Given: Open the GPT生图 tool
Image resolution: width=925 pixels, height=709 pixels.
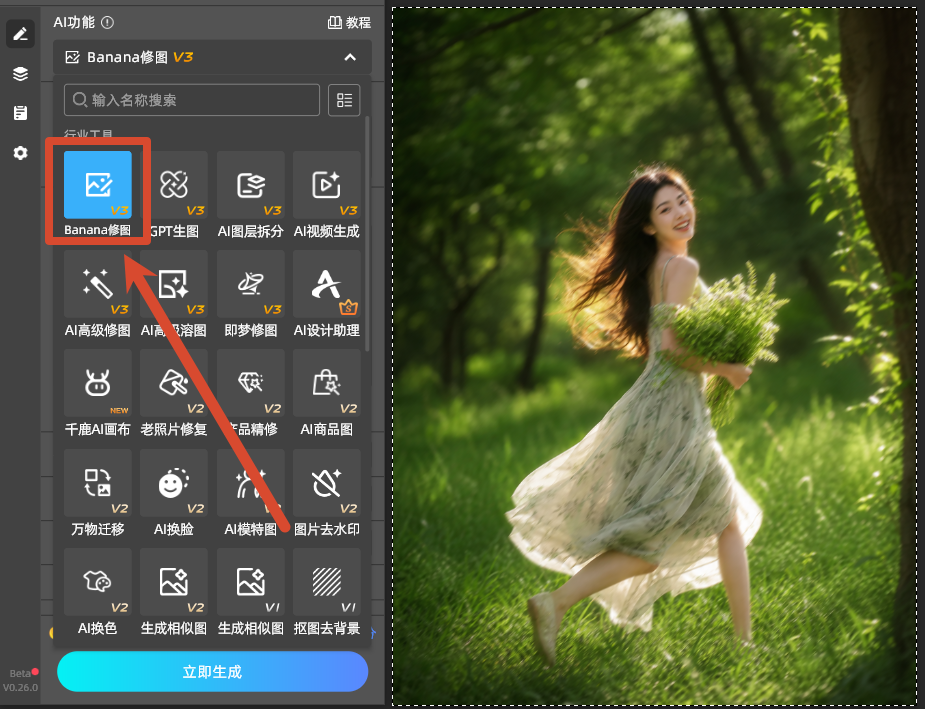Looking at the screenshot, I should click(174, 185).
